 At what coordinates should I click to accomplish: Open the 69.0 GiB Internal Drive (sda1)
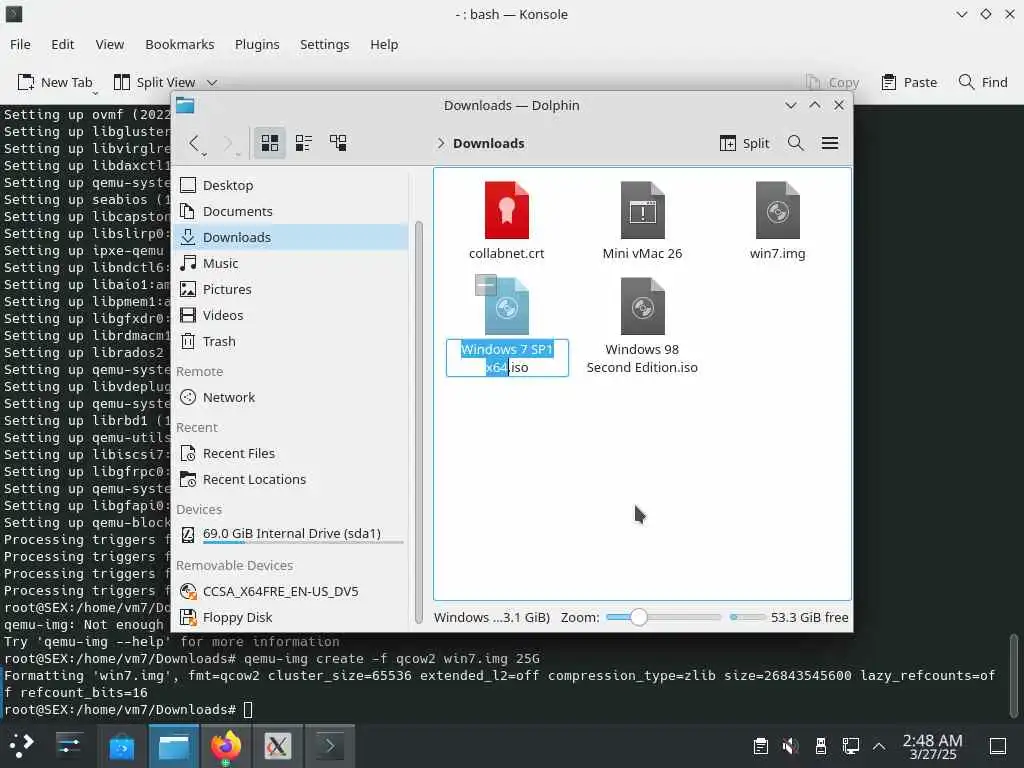point(291,535)
